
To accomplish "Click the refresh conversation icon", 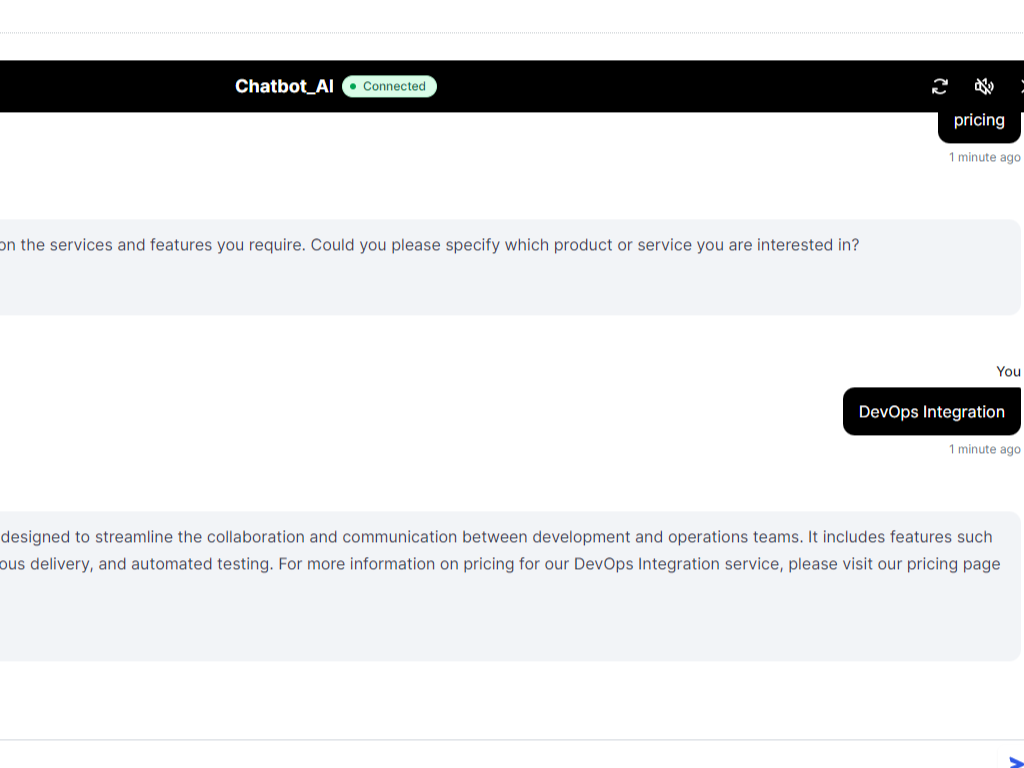I will coord(939,87).
